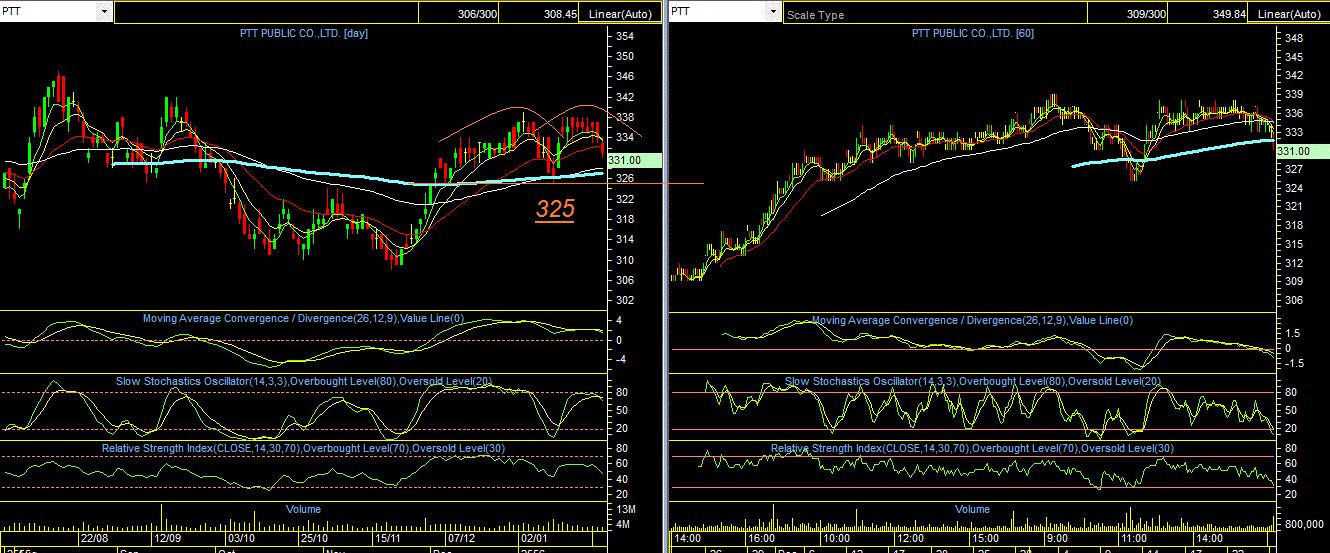Click the 302 level on daily price scale
This screenshot has height=553, width=1330.
625,300
